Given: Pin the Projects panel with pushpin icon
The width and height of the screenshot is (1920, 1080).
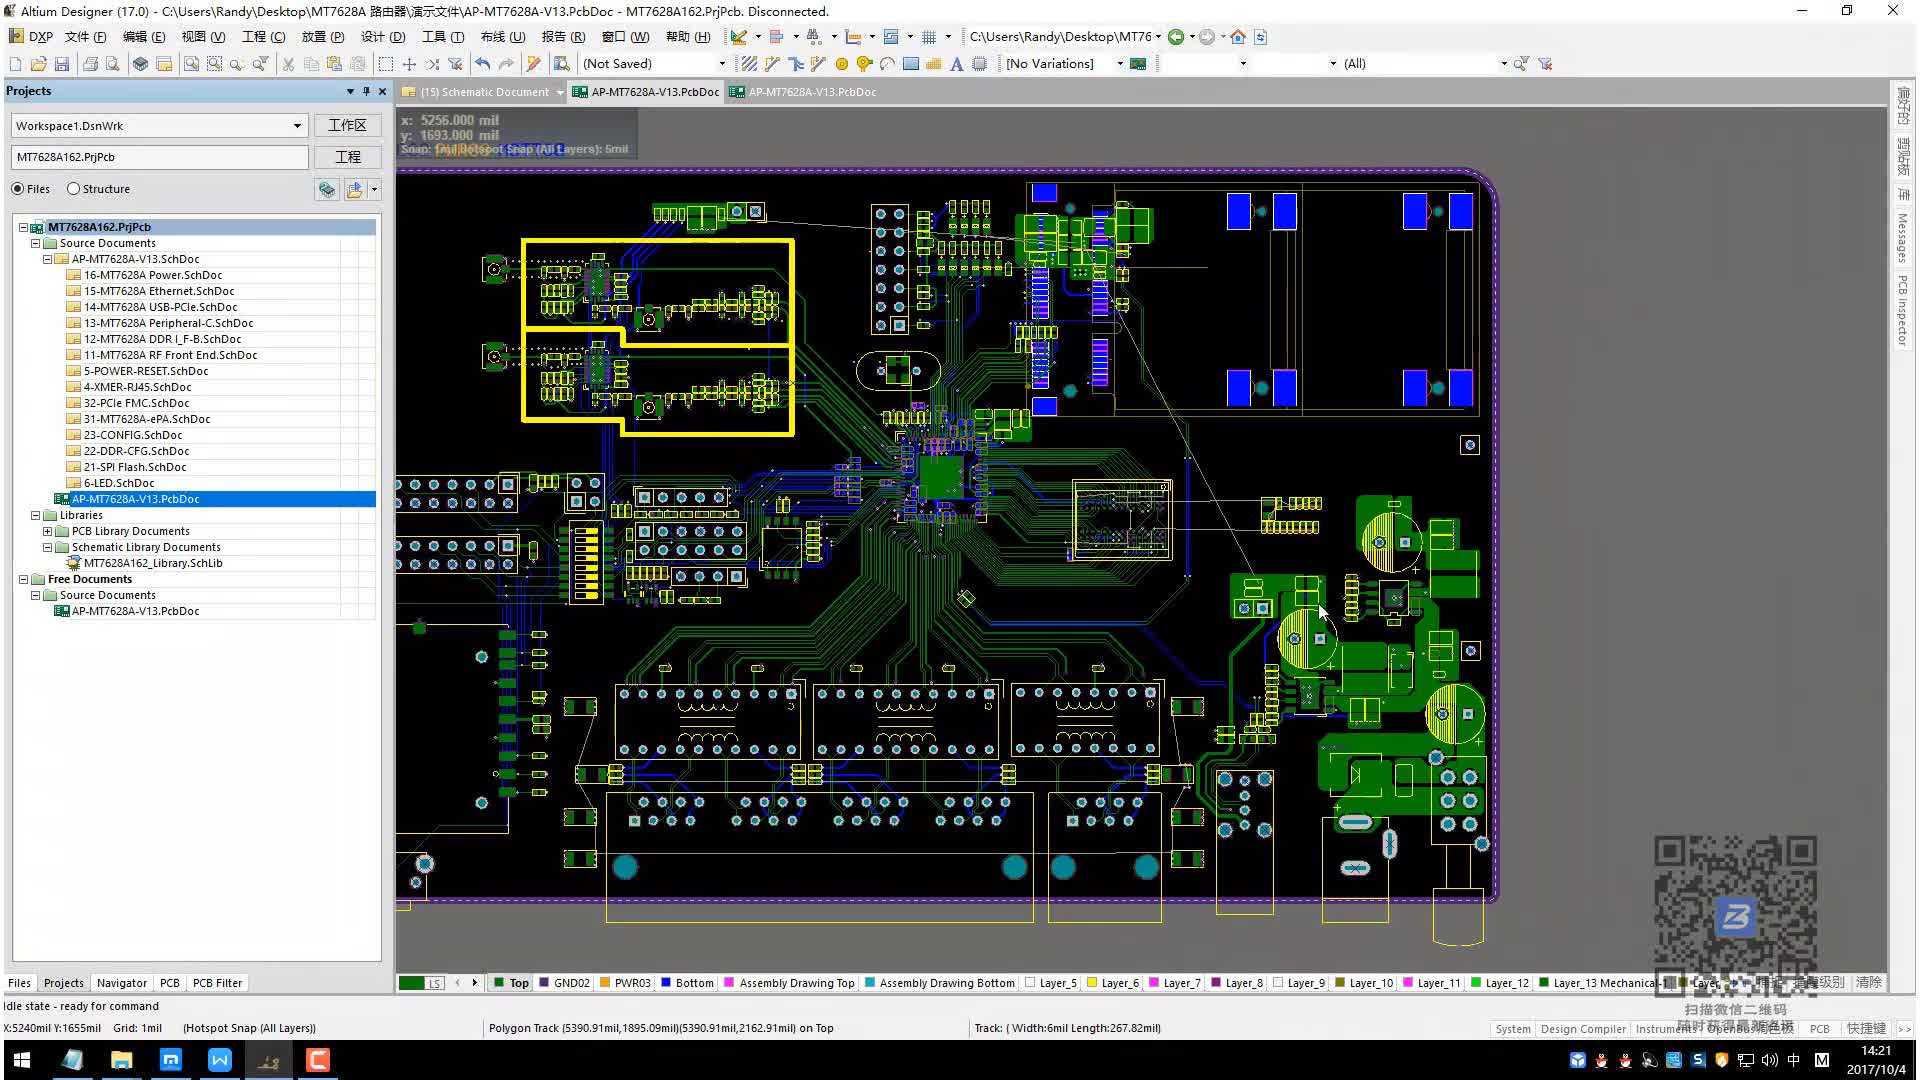Looking at the screenshot, I should (366, 91).
